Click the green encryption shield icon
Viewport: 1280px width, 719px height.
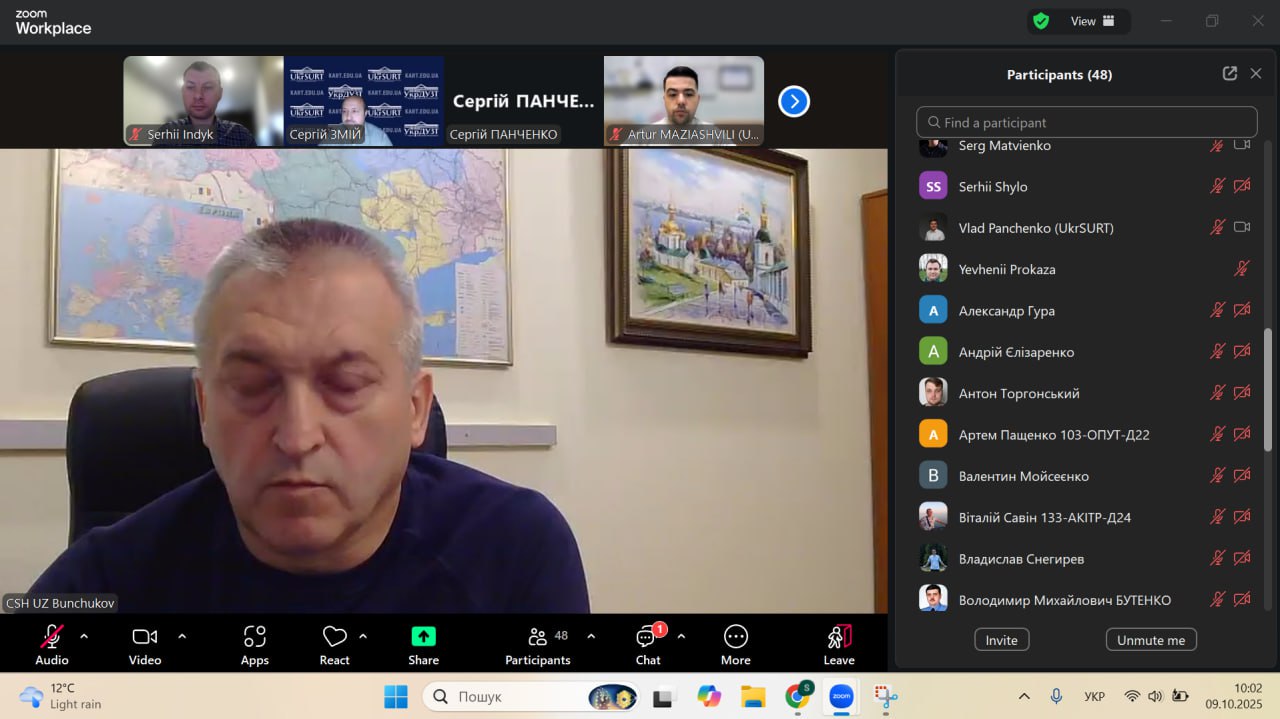click(x=1041, y=21)
